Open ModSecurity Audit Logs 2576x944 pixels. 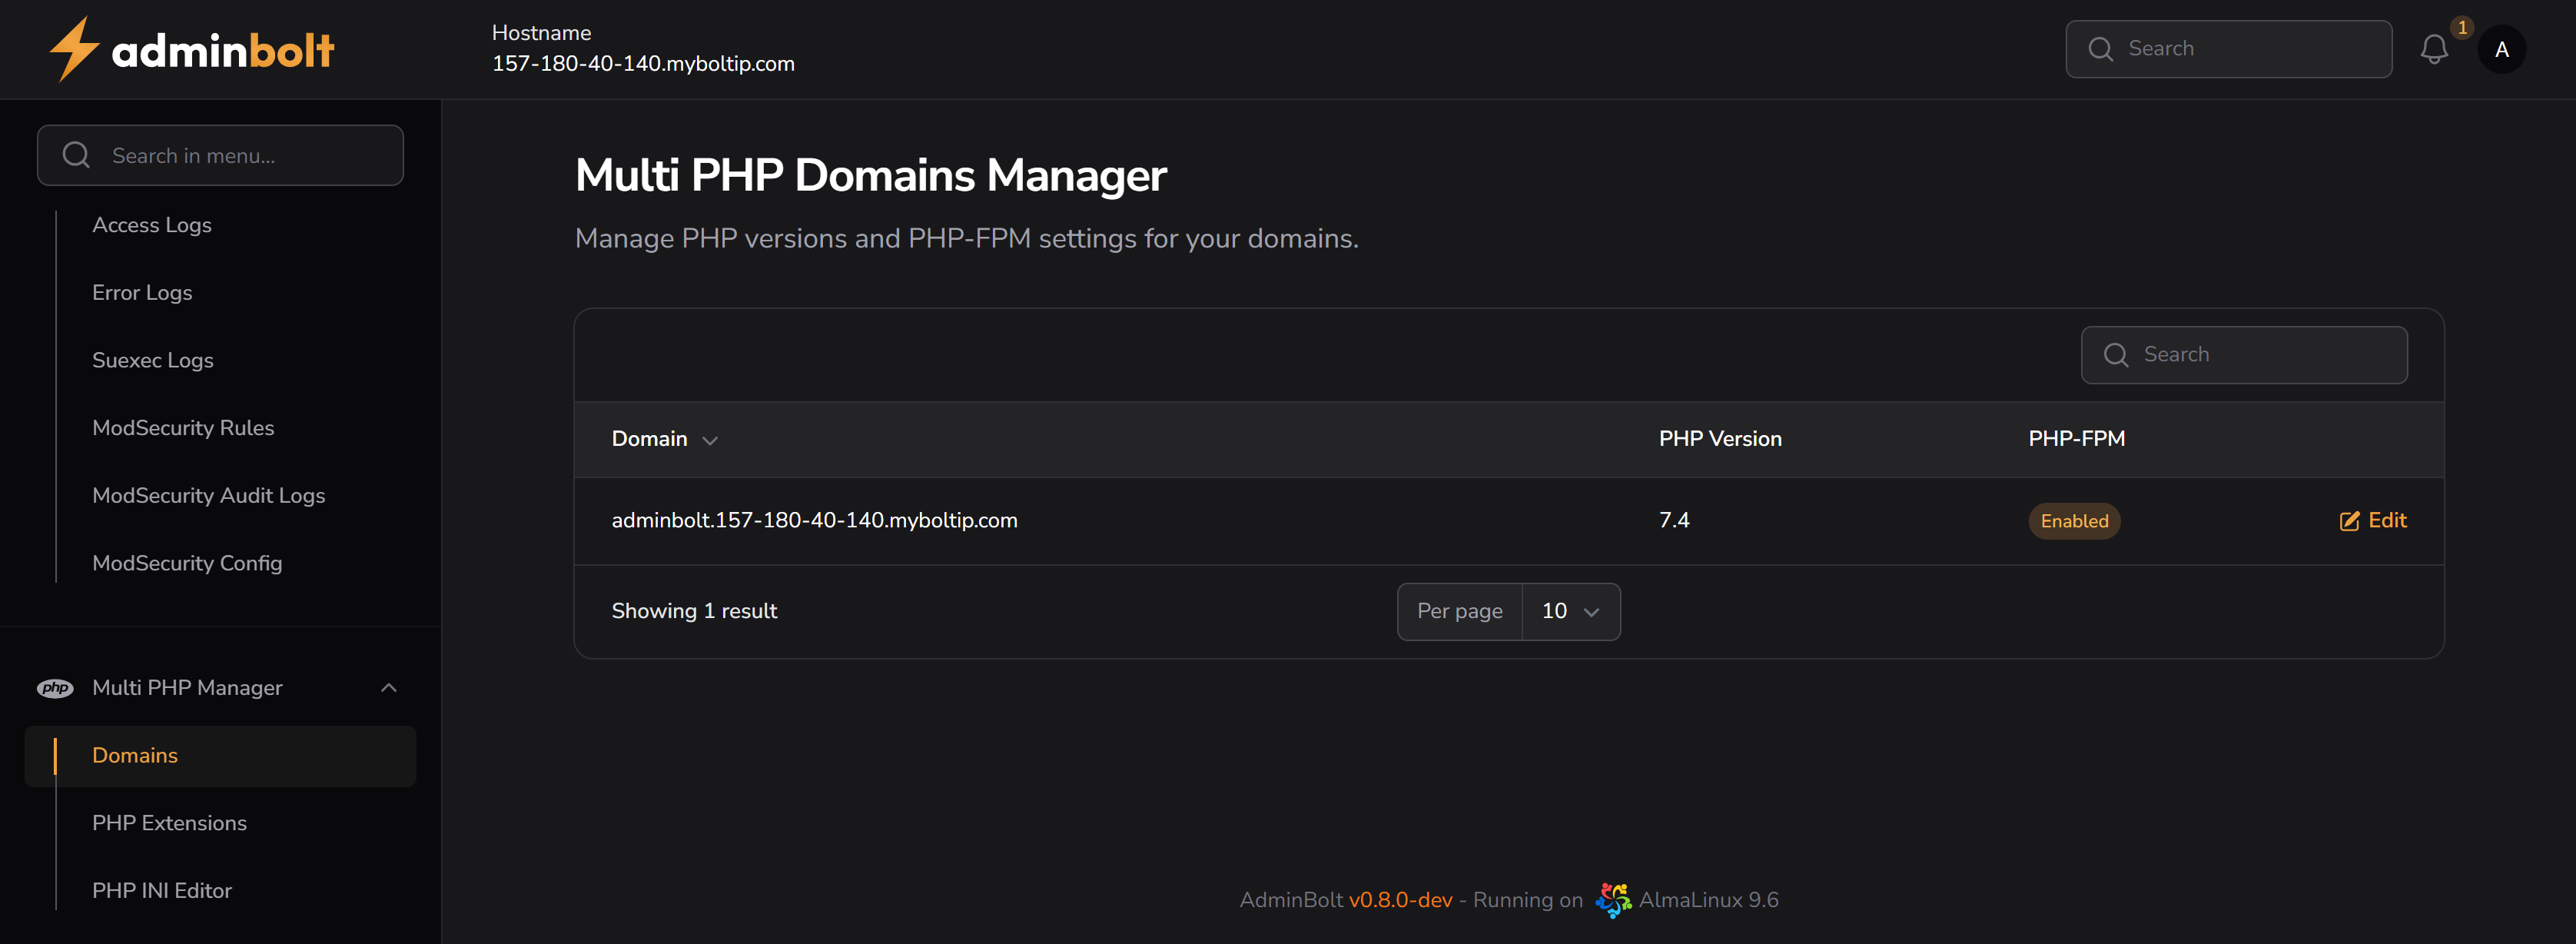pos(208,494)
